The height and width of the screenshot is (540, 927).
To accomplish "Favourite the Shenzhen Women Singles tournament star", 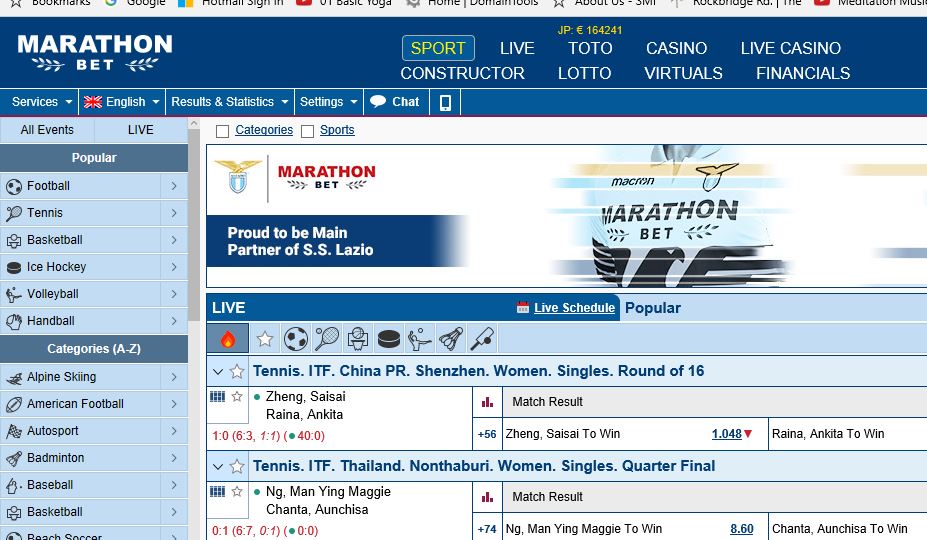I will click(237, 371).
